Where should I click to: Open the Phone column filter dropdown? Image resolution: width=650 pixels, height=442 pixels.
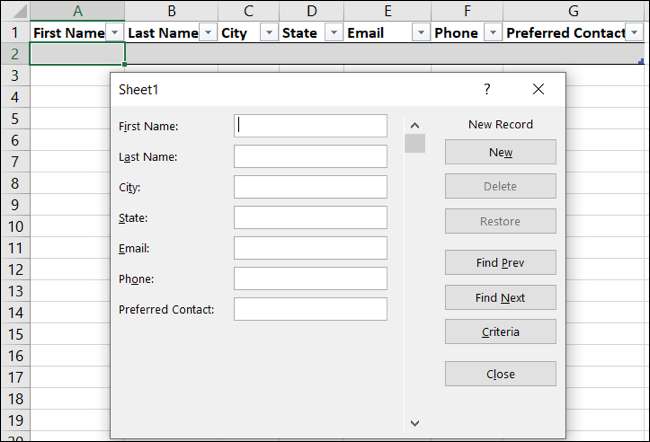click(x=491, y=33)
